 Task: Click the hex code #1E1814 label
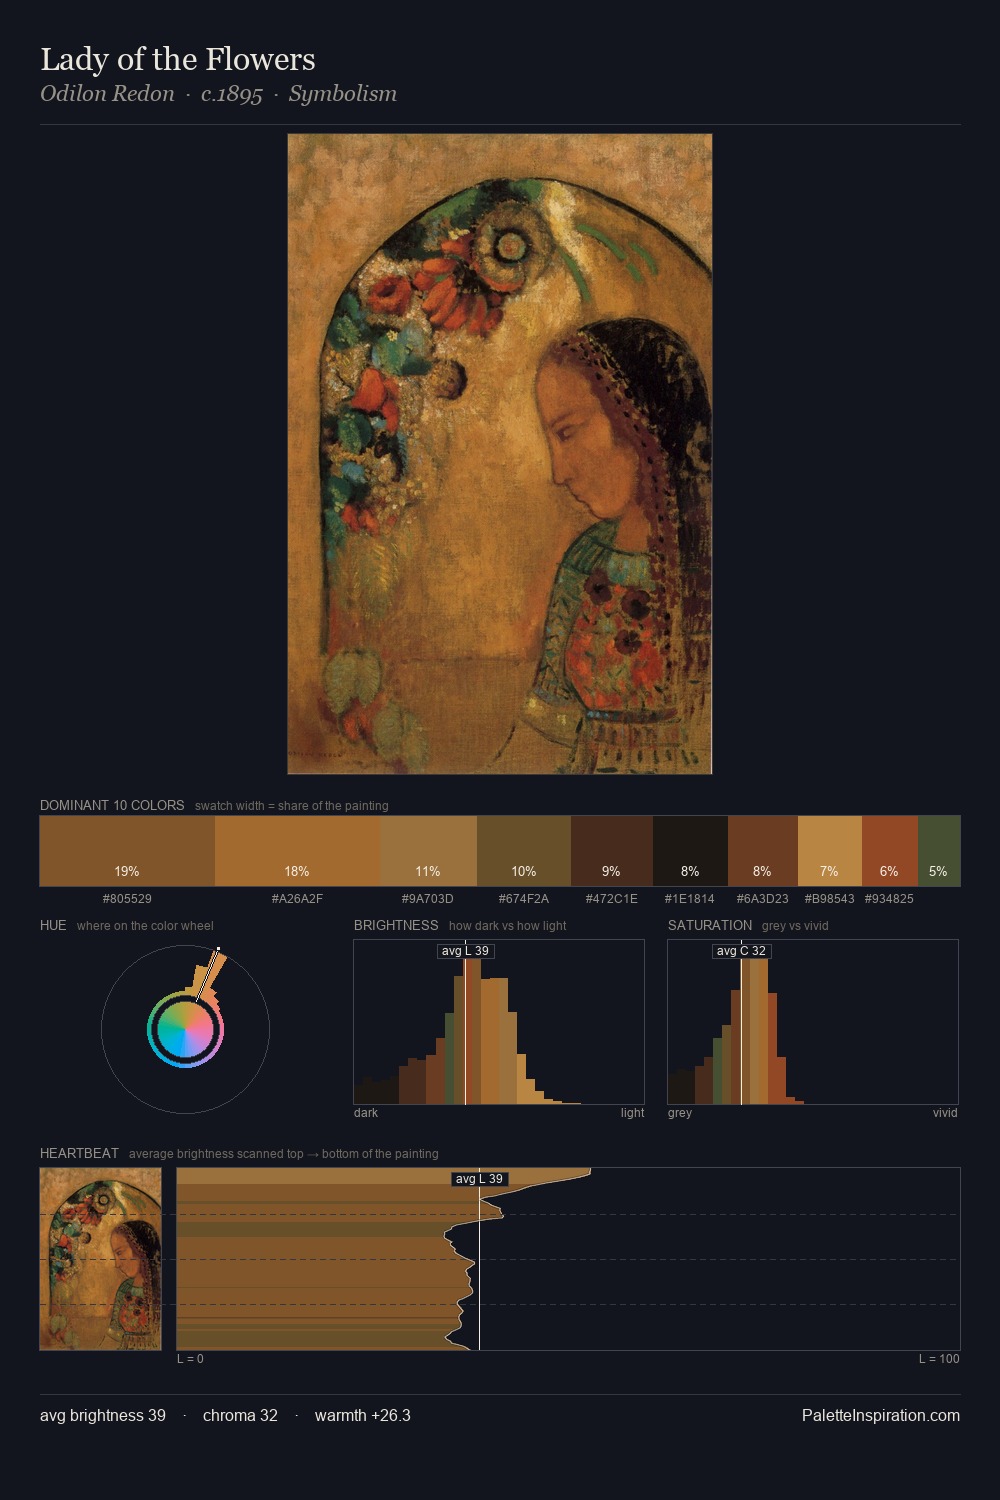coord(690,899)
